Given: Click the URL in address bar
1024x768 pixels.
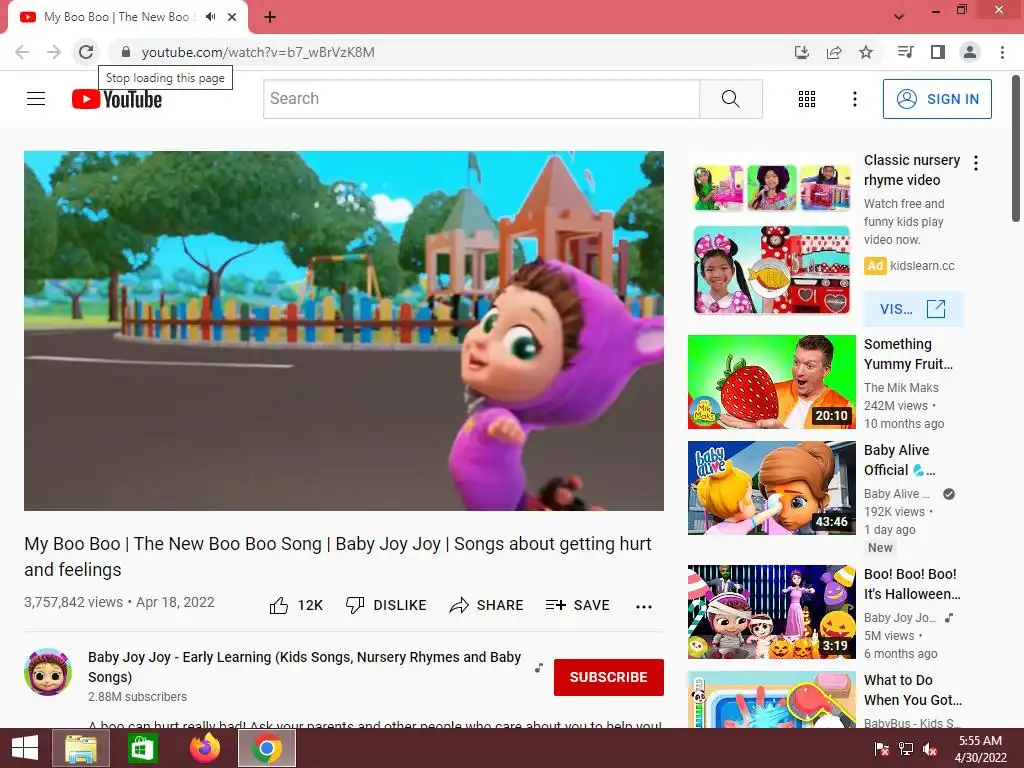Looking at the screenshot, I should pos(258,52).
